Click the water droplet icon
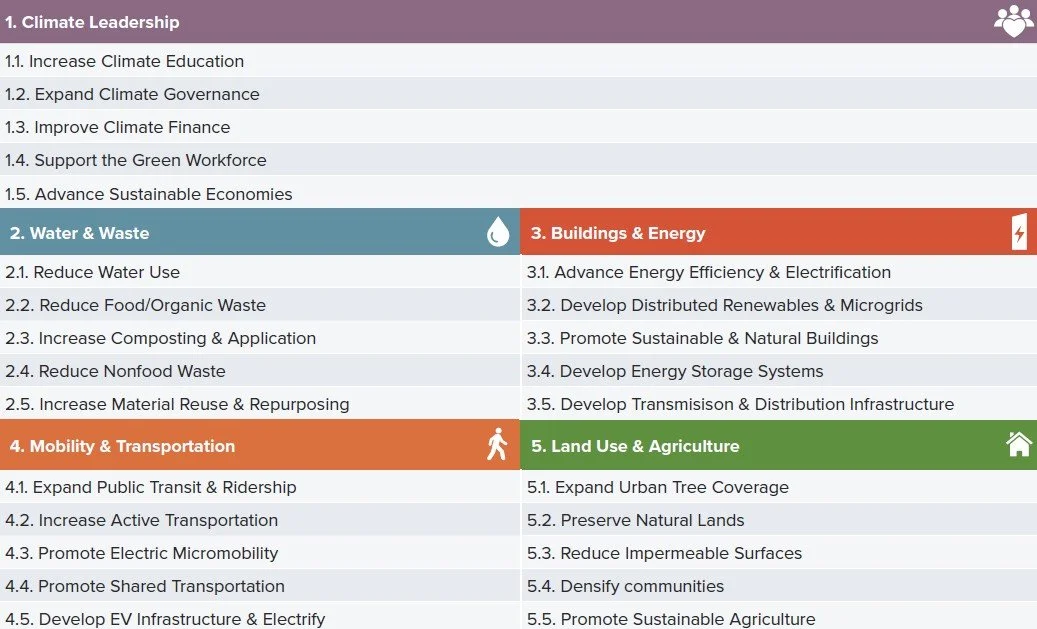The height and width of the screenshot is (629, 1037). (x=498, y=232)
